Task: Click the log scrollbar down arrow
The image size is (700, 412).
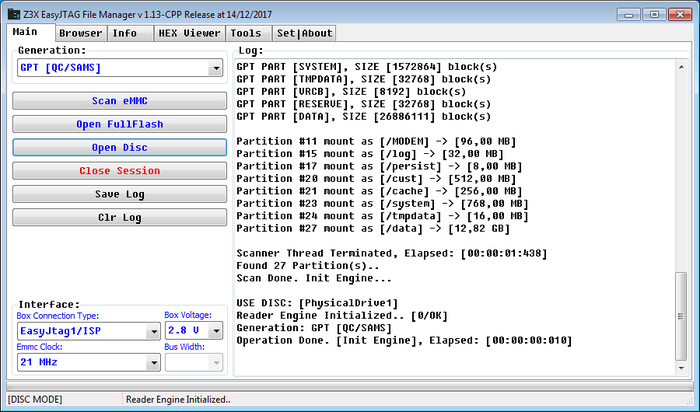Action: (x=681, y=368)
